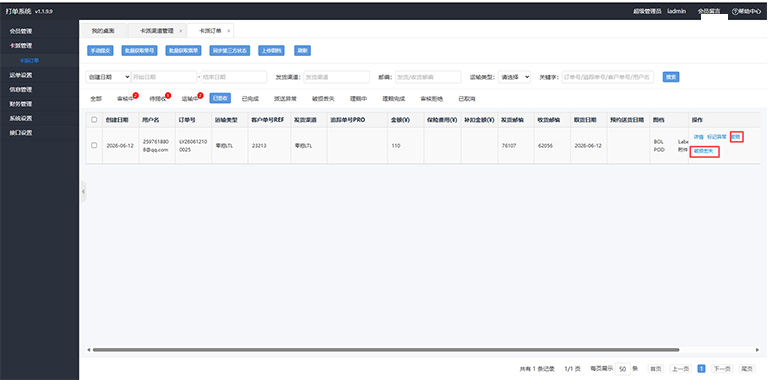
Task: Filter orders by 理赔完成 status
Action: [394, 99]
